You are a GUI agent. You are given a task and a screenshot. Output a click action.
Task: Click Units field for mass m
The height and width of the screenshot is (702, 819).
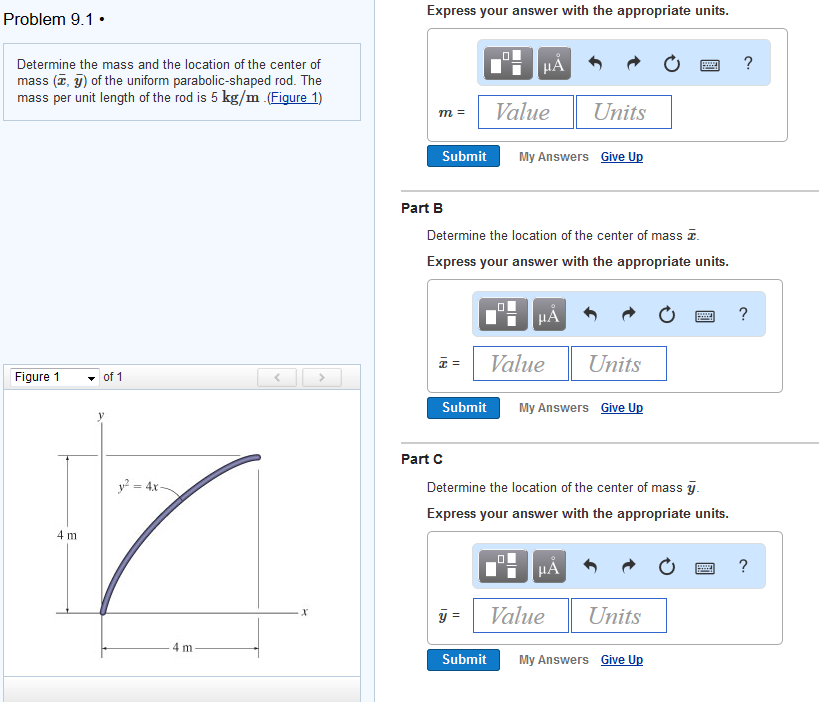[x=624, y=112]
